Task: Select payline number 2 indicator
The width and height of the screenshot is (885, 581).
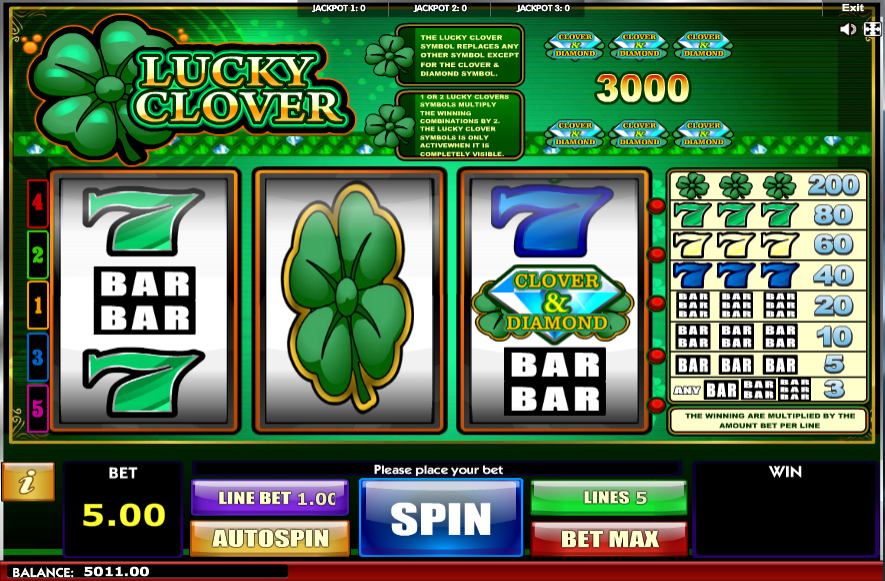Action: tap(37, 255)
